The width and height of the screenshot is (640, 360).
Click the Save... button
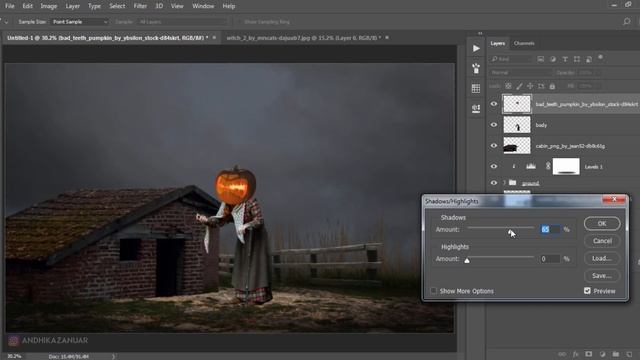pos(602,276)
